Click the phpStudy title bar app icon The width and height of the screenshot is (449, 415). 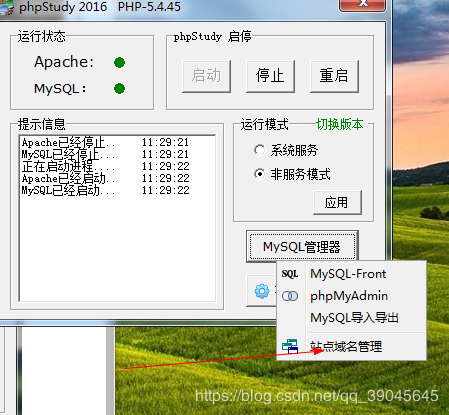coord(7,8)
